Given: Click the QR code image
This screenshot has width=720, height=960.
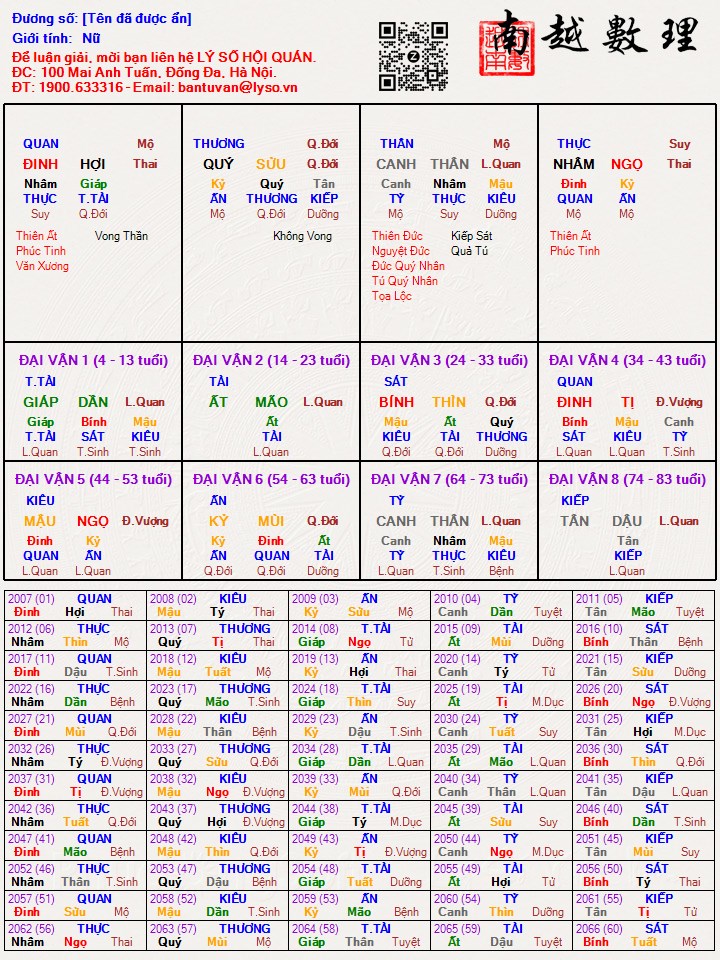Looking at the screenshot, I should pos(413,56).
